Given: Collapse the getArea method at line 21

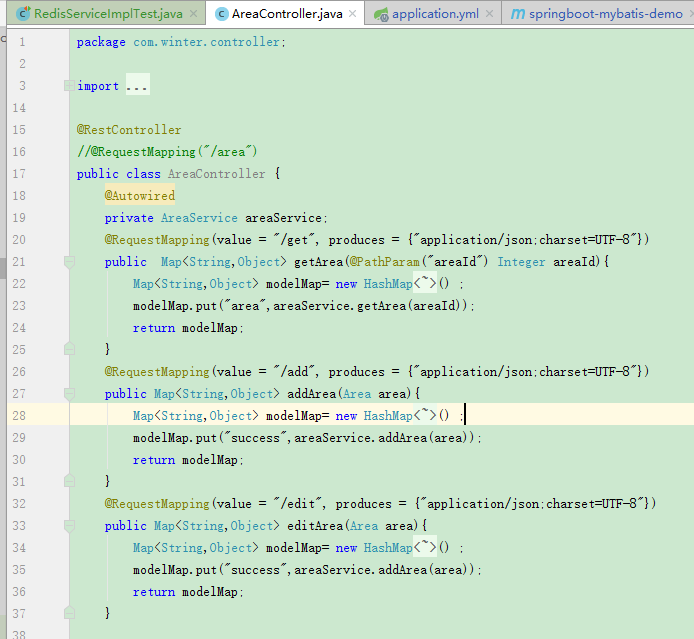Looking at the screenshot, I should (69, 262).
